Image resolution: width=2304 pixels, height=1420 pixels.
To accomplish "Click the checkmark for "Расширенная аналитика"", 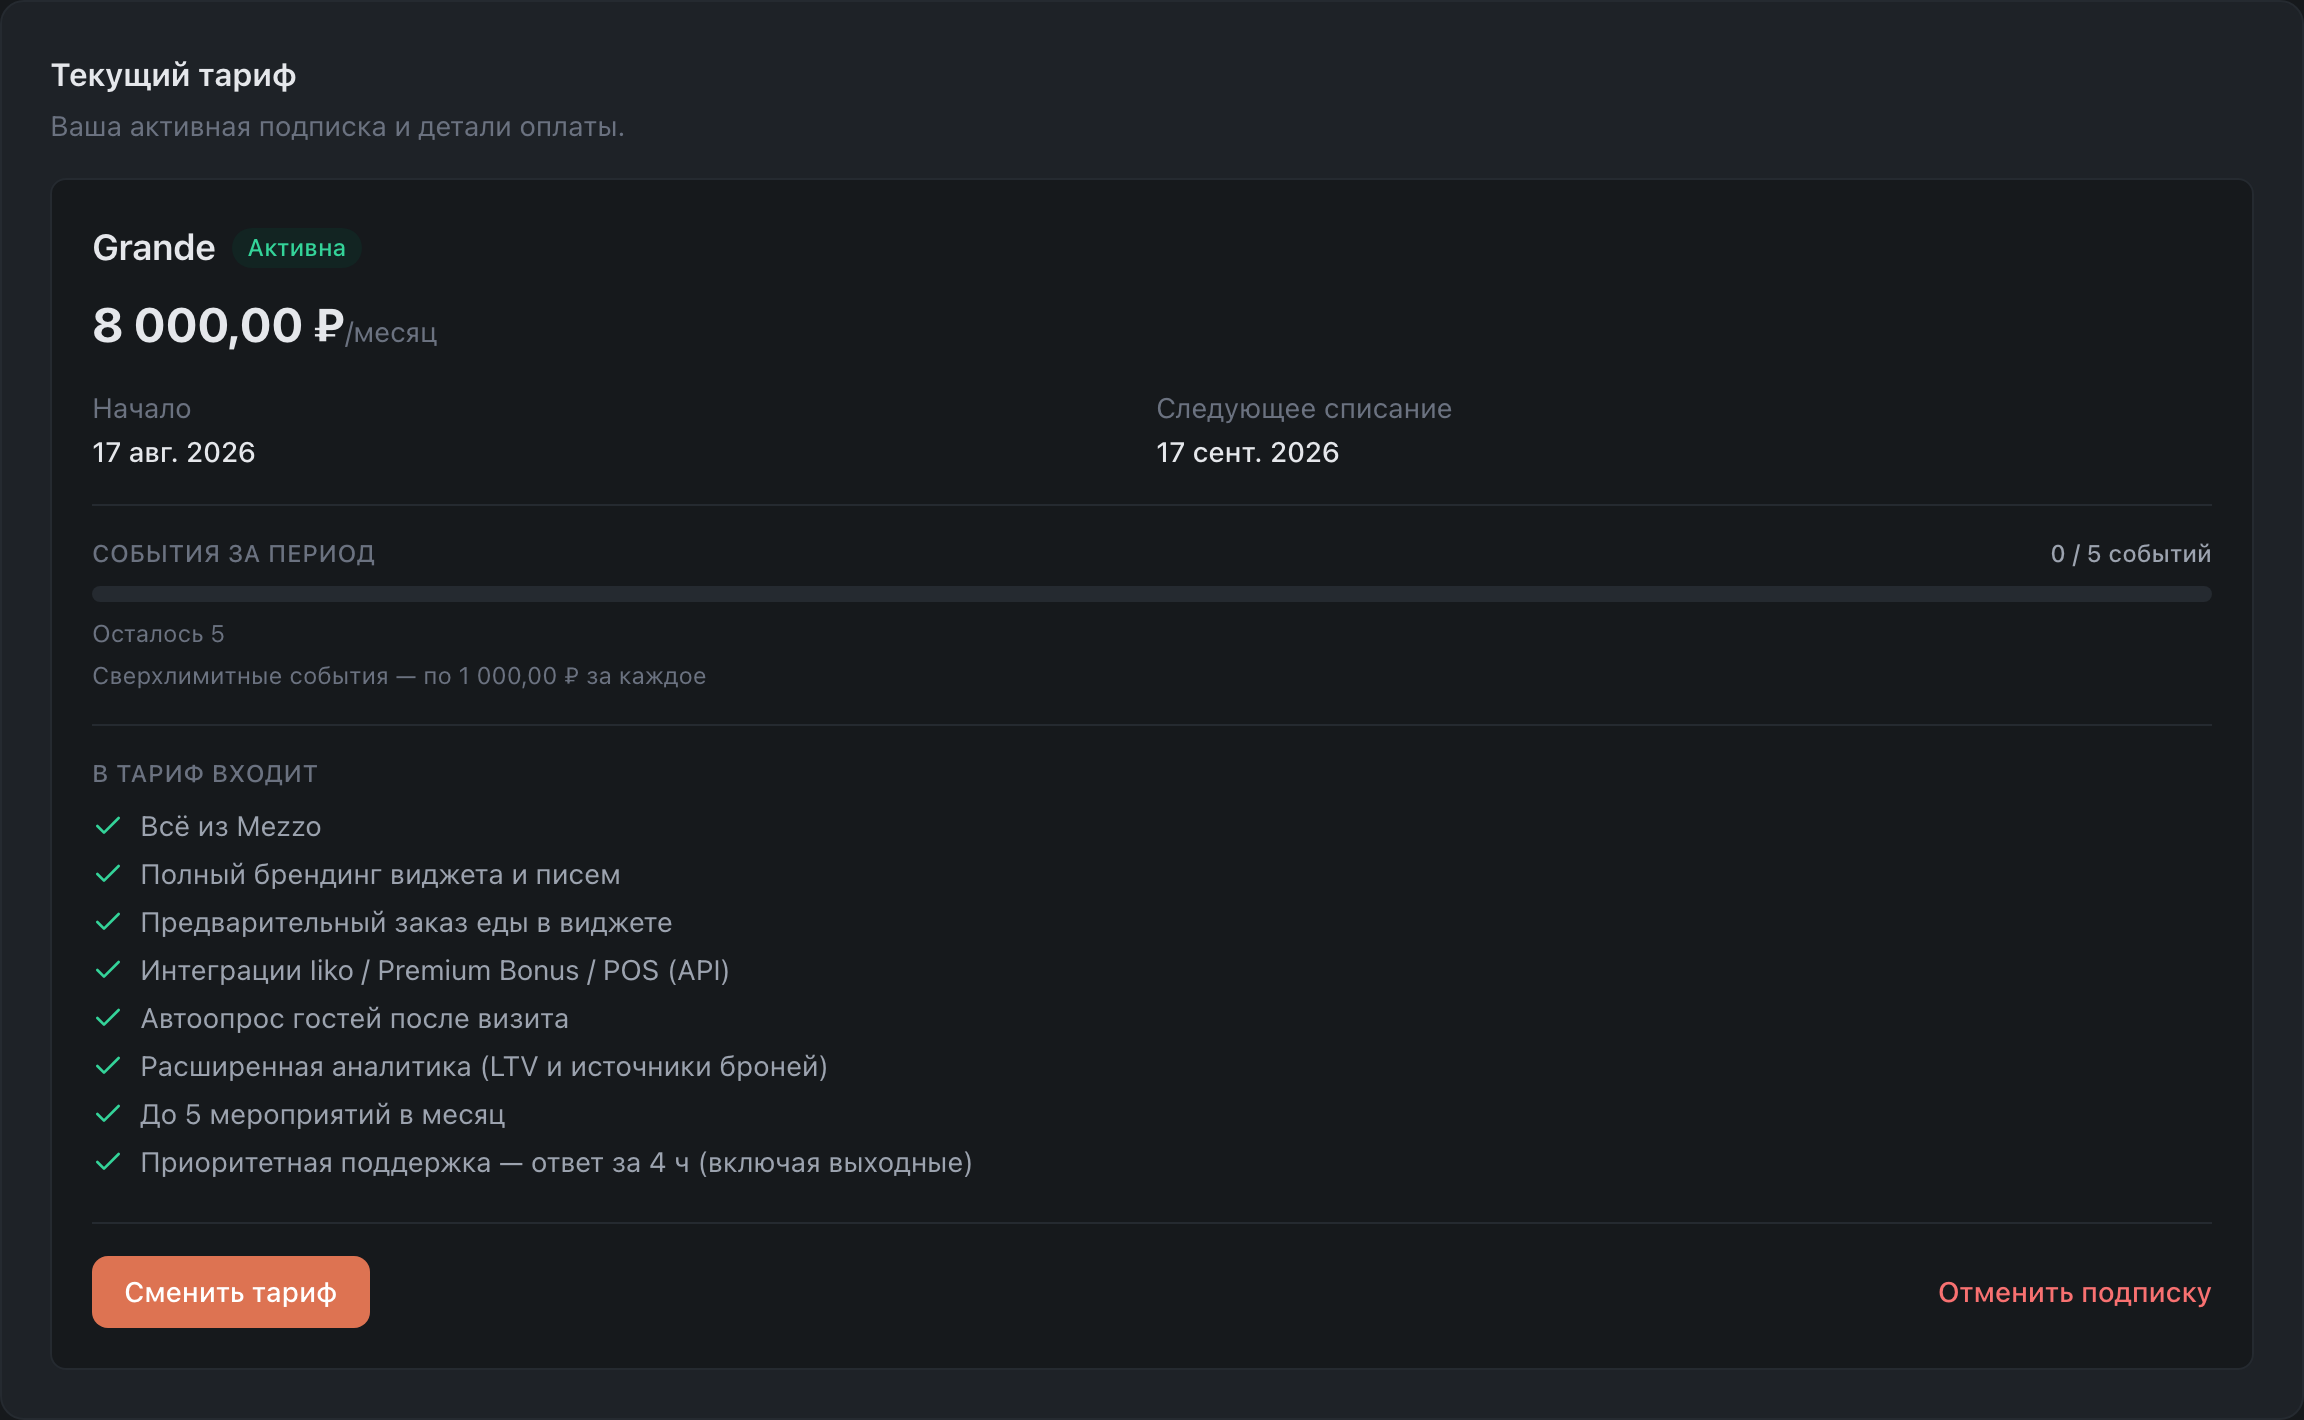I will [108, 1066].
